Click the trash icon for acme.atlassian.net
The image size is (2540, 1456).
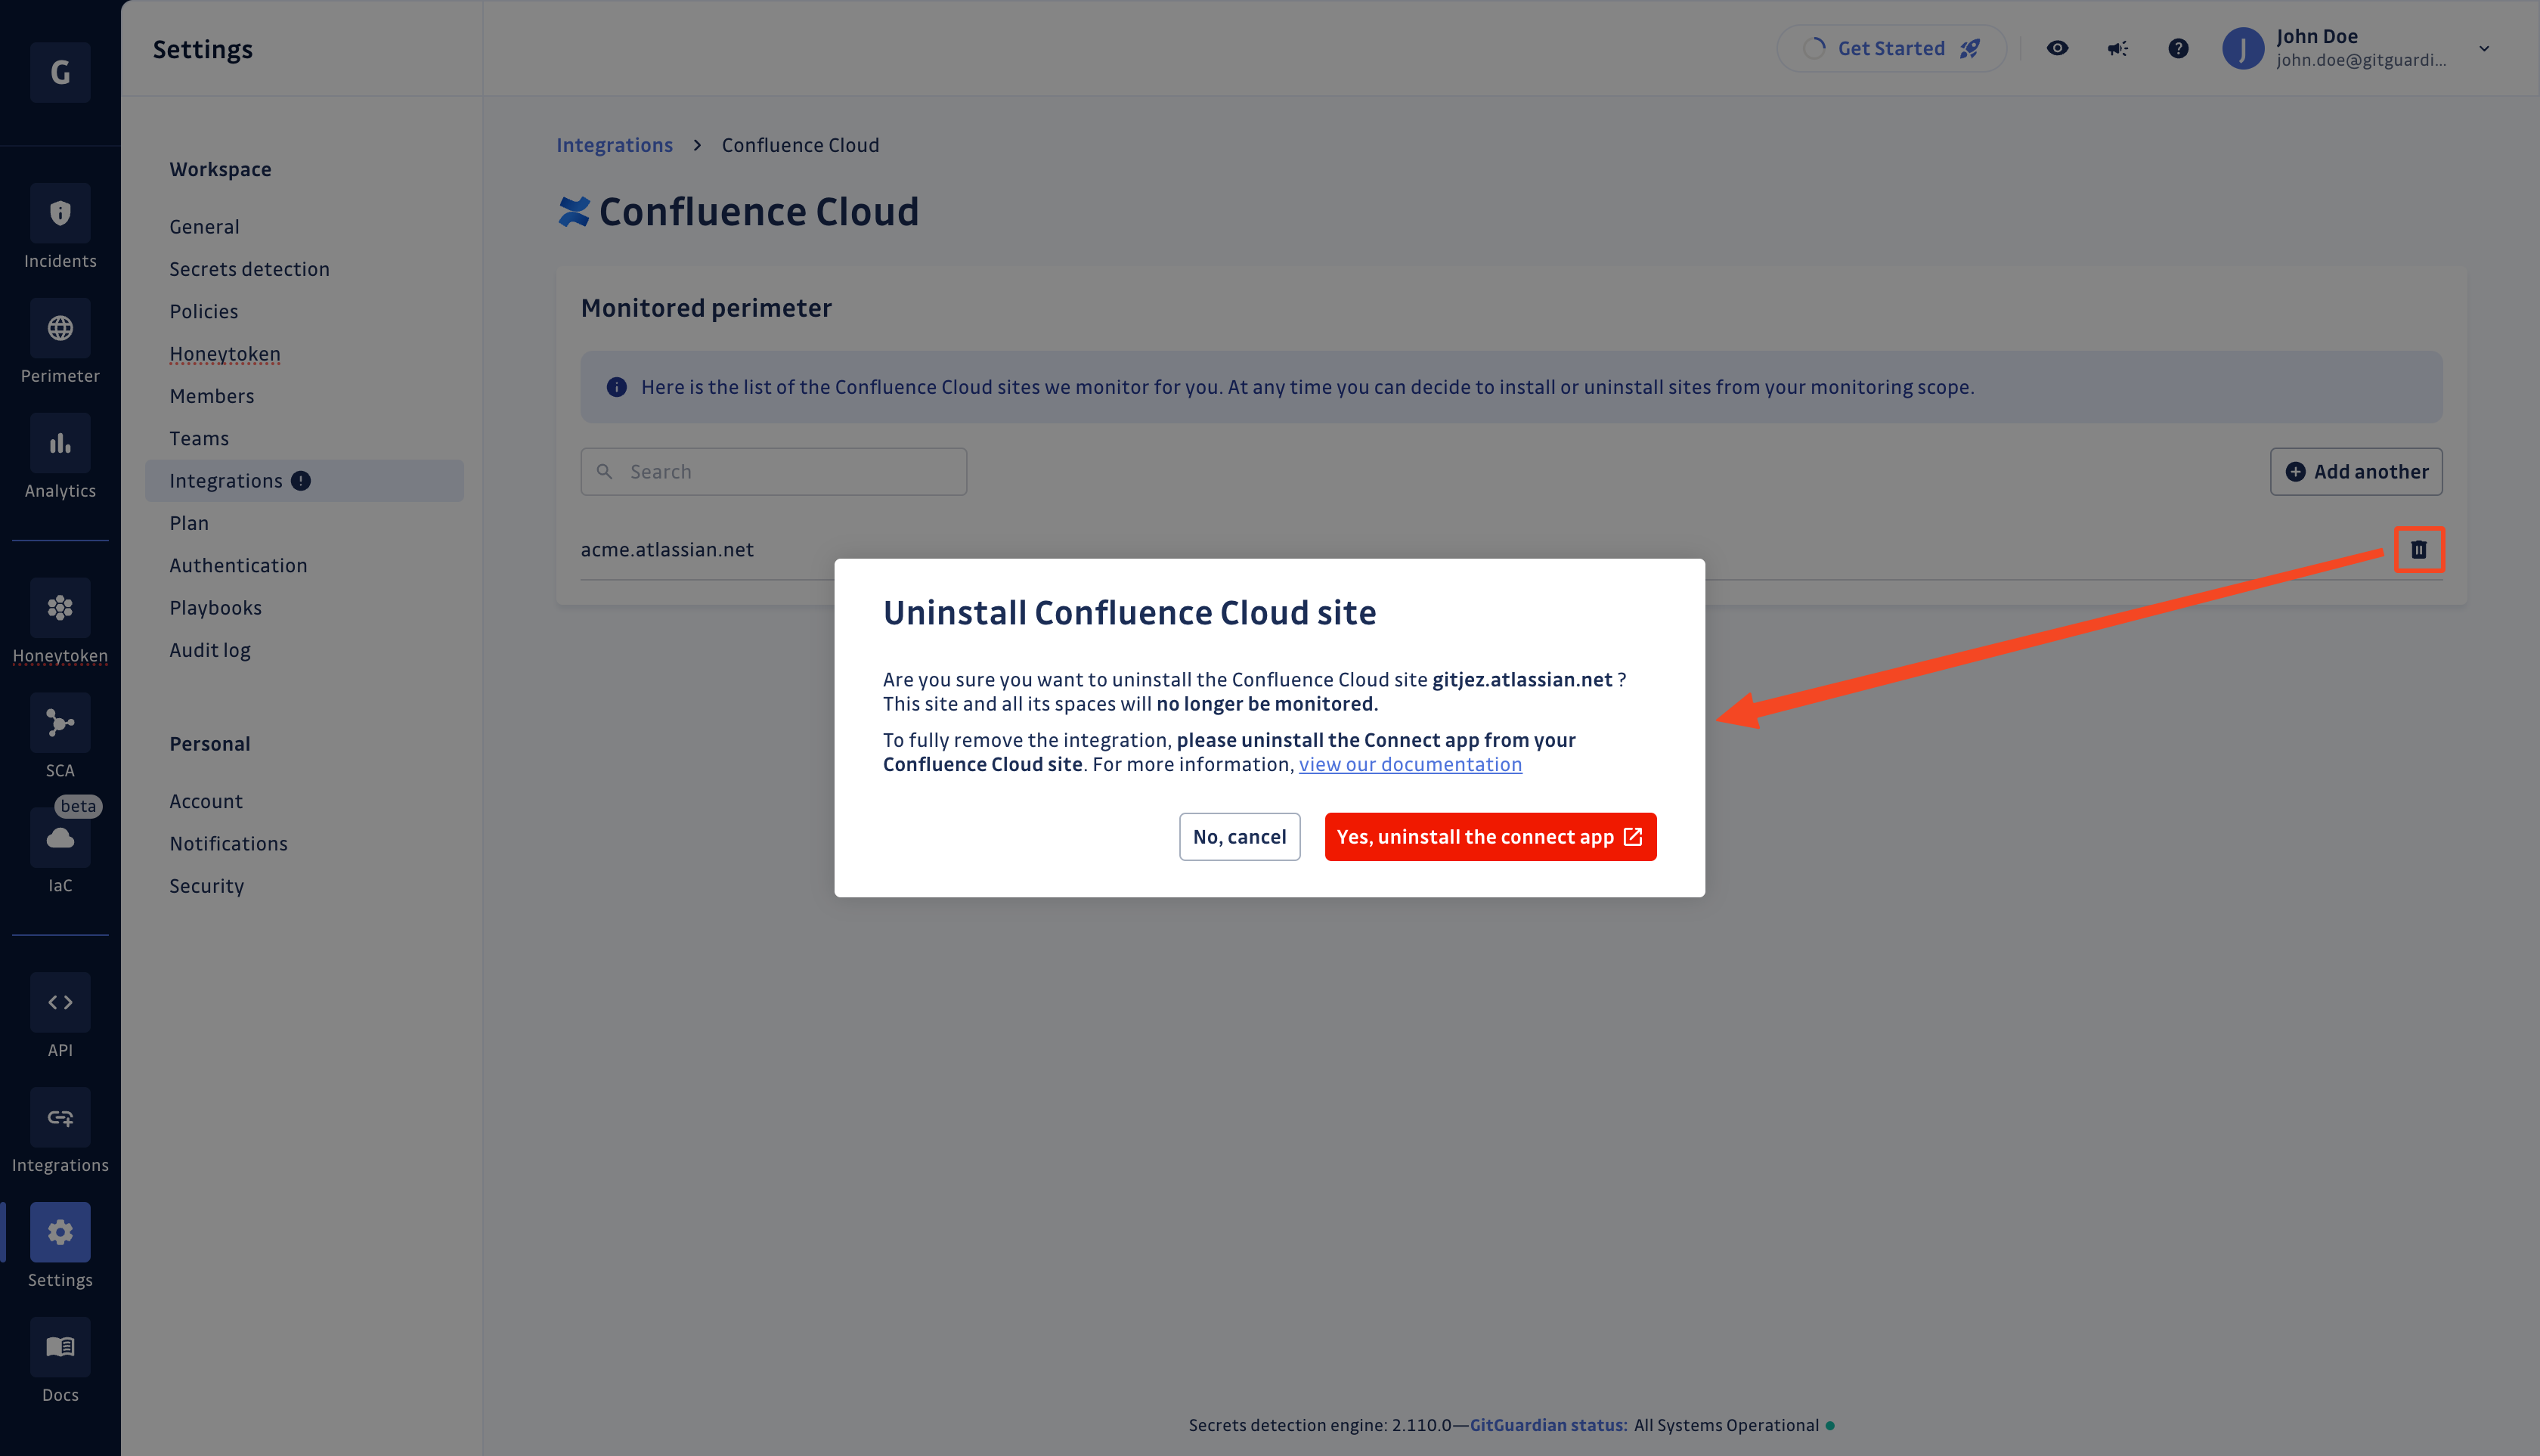pyautogui.click(x=2418, y=549)
